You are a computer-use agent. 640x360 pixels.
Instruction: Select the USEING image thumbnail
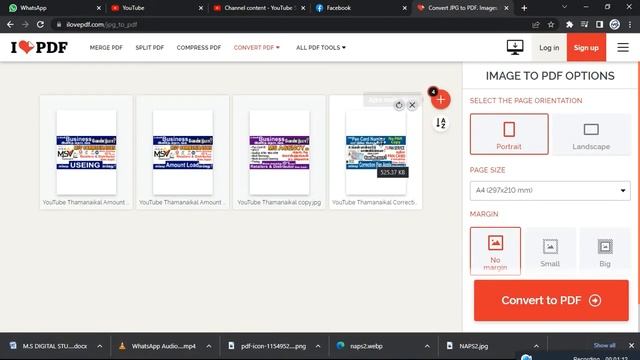click(x=86, y=152)
